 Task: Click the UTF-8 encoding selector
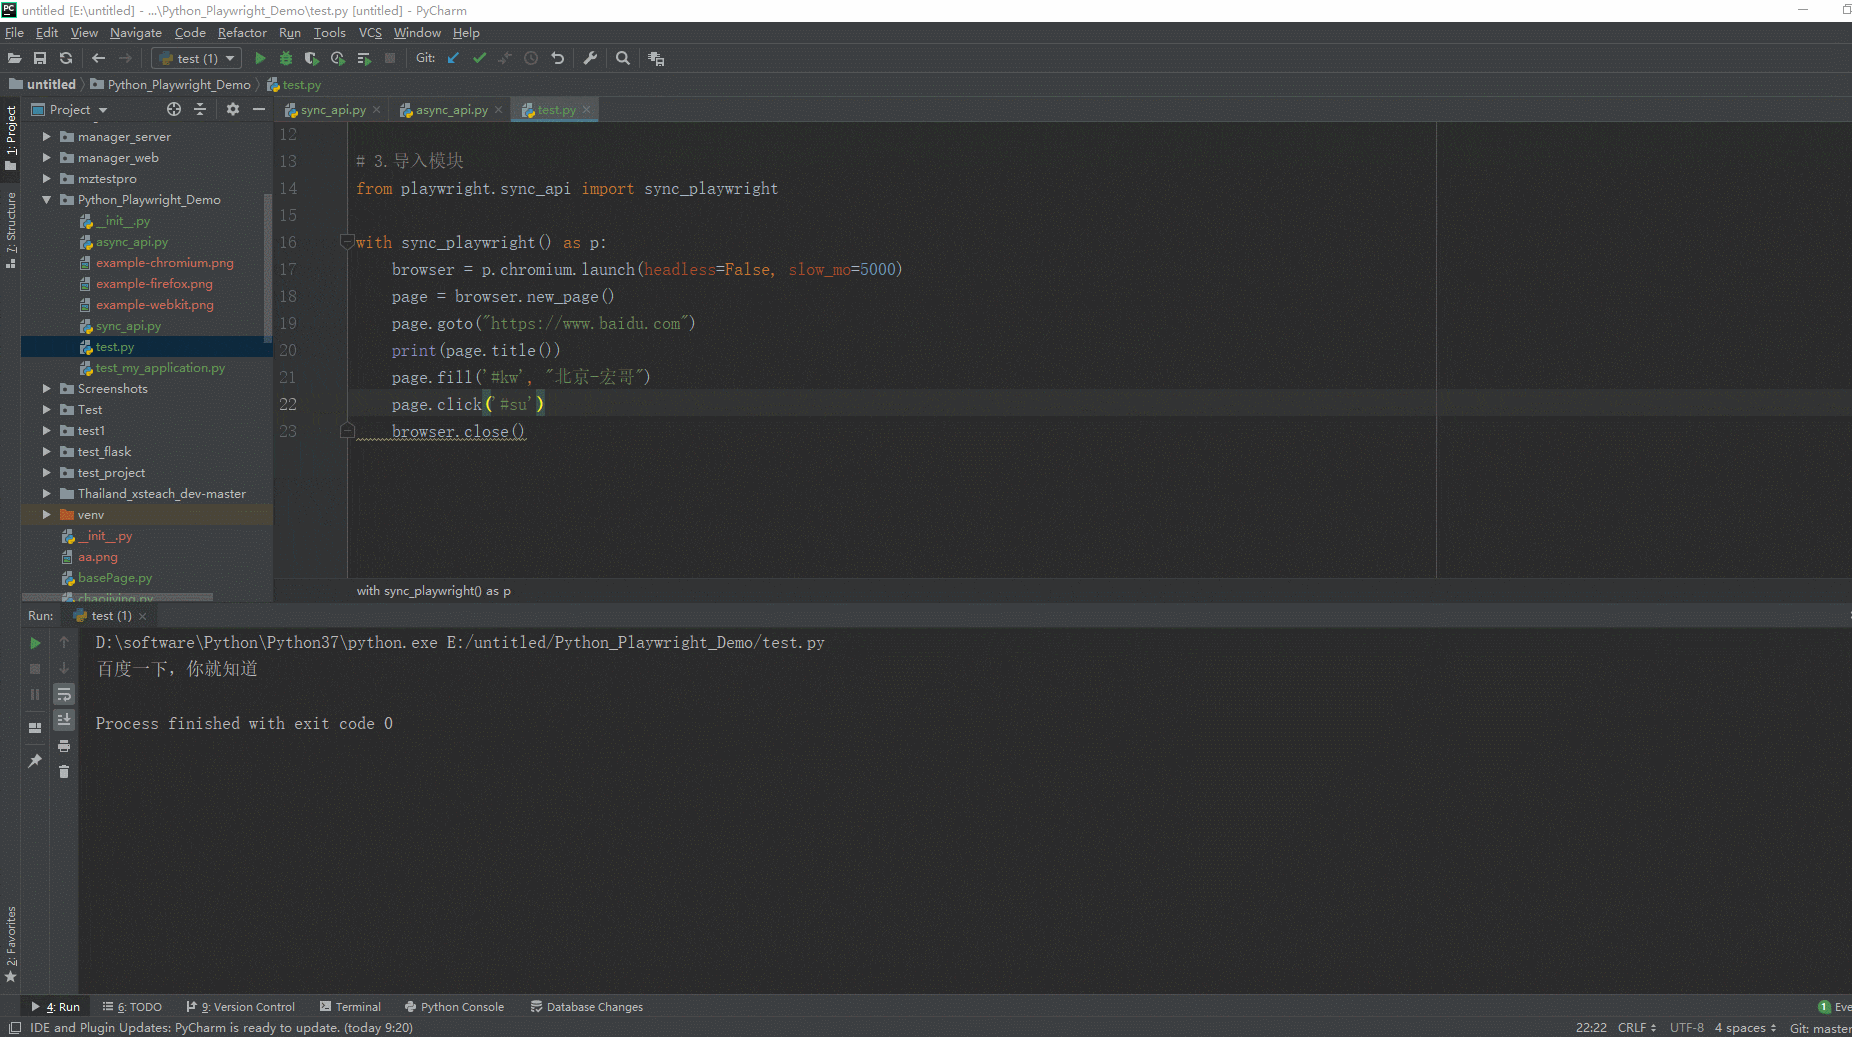1687,1028
